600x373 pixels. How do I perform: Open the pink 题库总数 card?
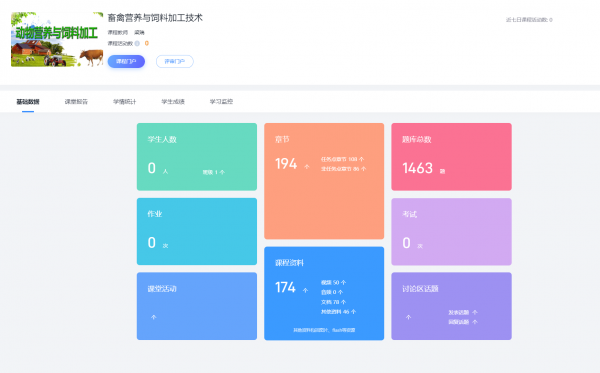[451, 156]
